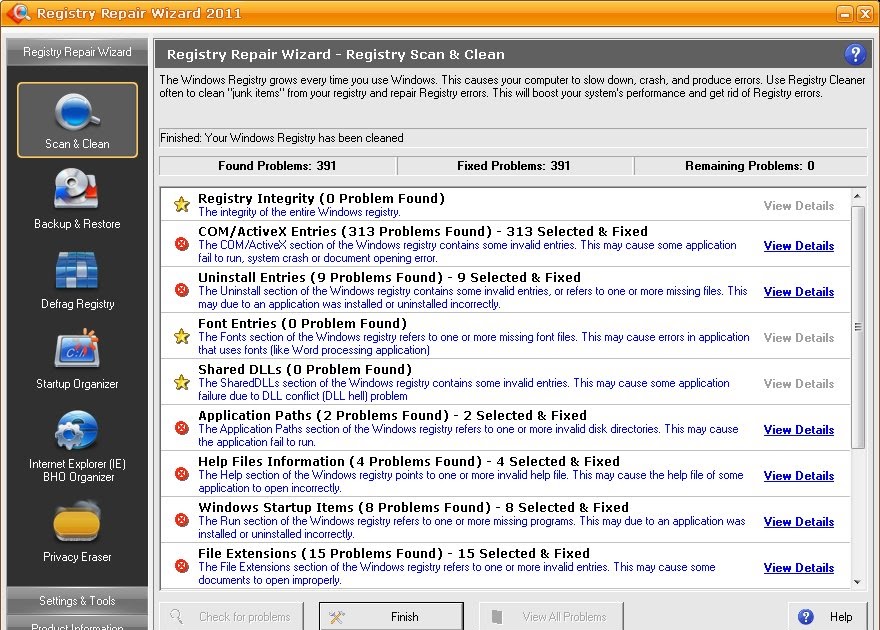
Task: Click the star icon beside Shared DLLs
Action: pyautogui.click(x=181, y=382)
